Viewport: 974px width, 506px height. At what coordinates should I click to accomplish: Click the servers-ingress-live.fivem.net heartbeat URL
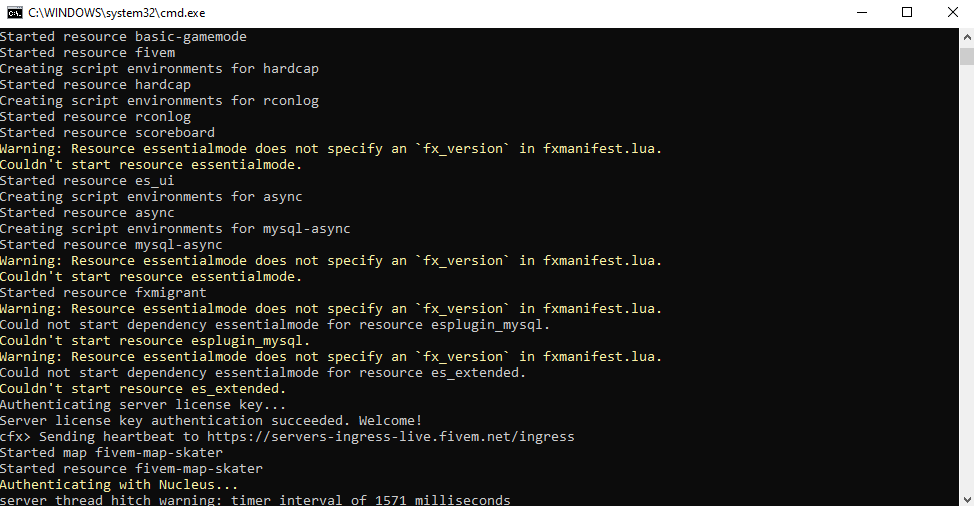coord(391,436)
